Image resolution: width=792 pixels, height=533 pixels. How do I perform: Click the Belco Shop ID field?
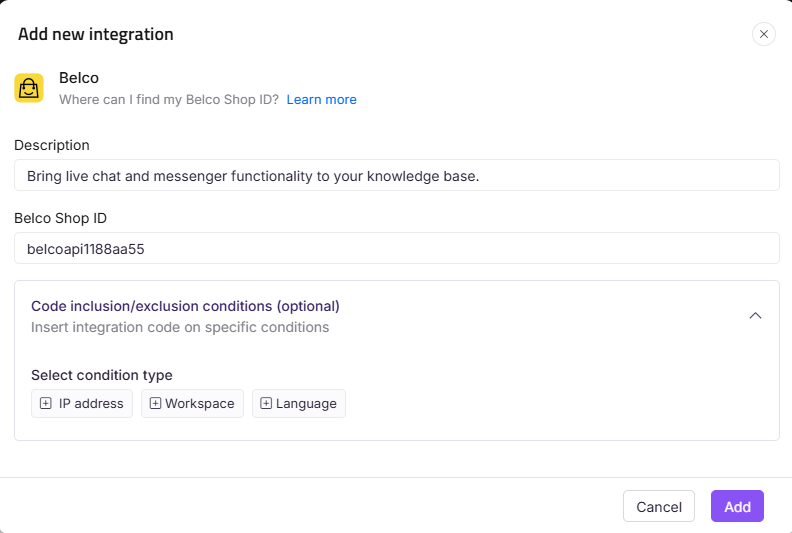(397, 248)
